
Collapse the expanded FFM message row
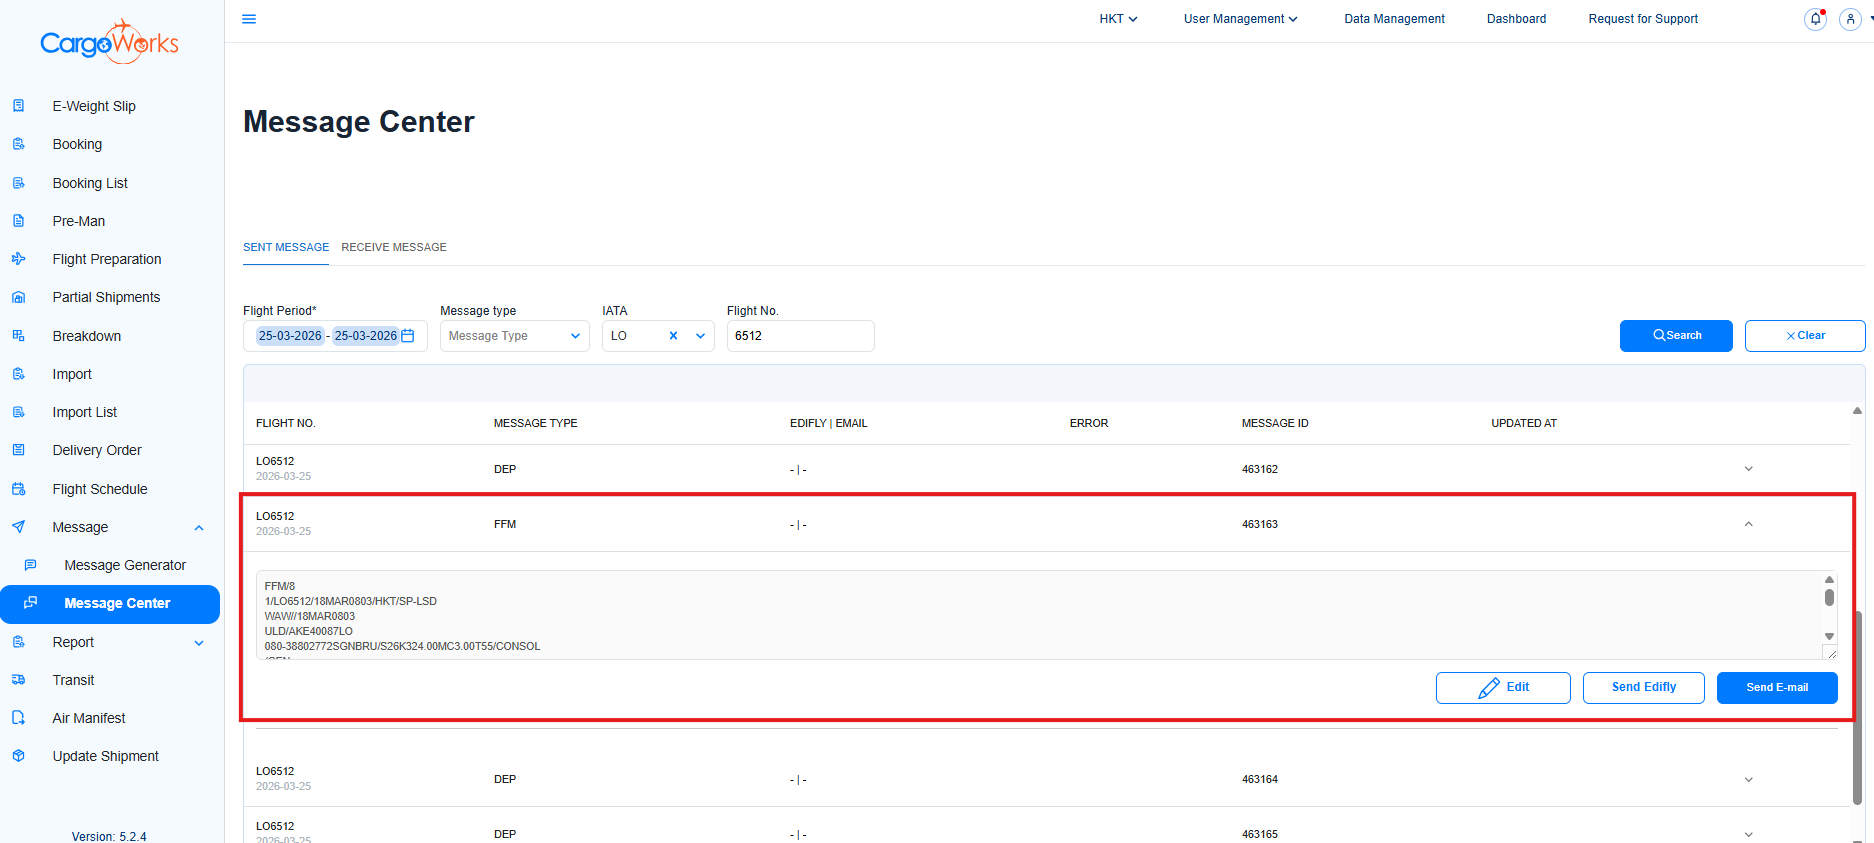pyautogui.click(x=1748, y=524)
